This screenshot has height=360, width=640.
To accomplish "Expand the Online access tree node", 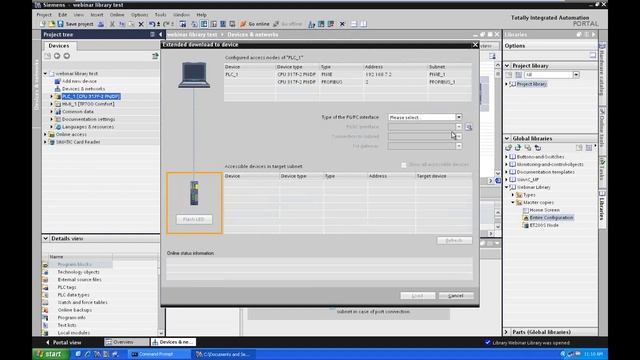I will [45, 134].
